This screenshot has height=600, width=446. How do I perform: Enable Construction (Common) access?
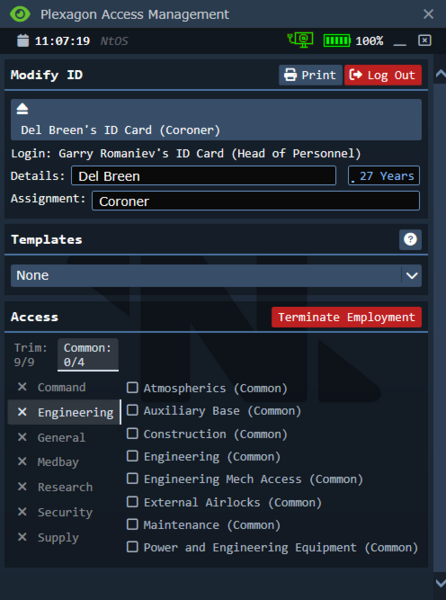pyautogui.click(x=132, y=433)
